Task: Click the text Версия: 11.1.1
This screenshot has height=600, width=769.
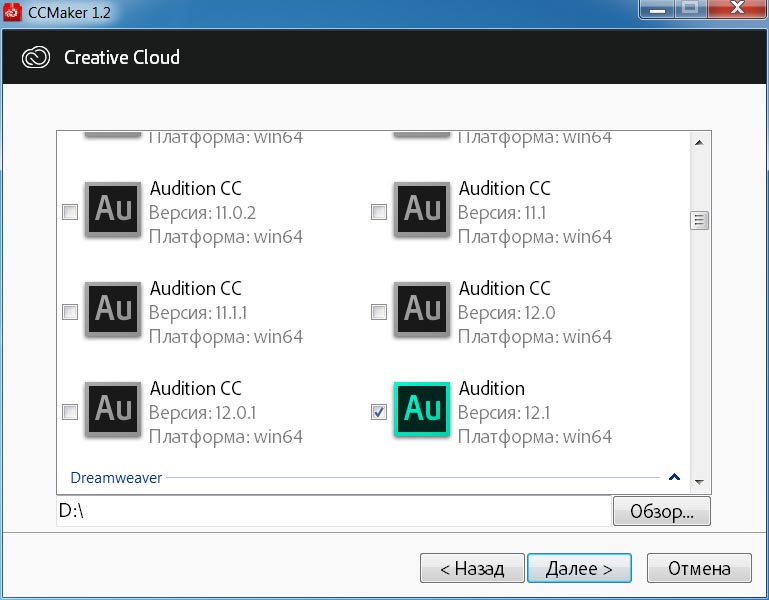Action: coord(198,313)
